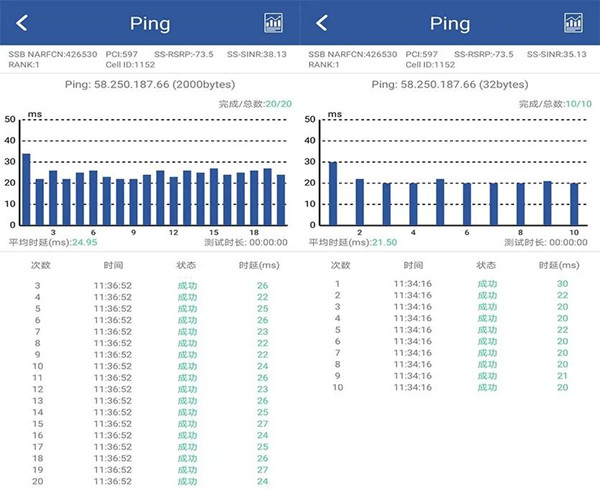Tap SS-SINR:35.13 signal info
The width and height of the screenshot is (600, 490).
pos(560,54)
